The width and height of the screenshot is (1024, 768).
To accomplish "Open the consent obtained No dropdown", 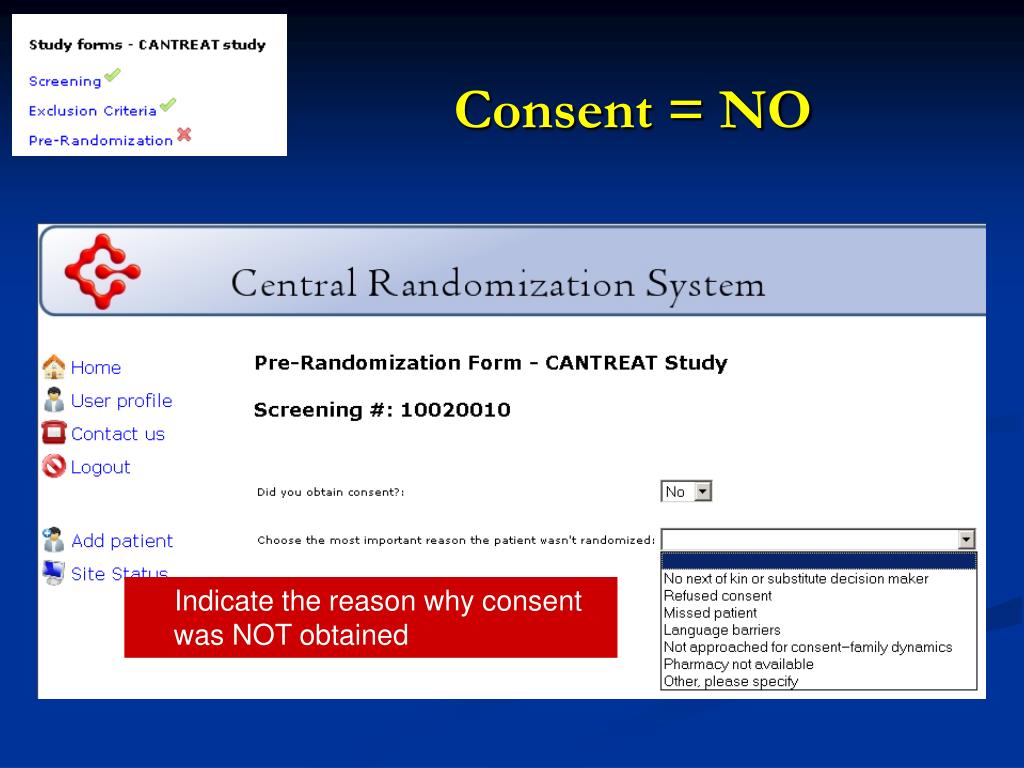I will point(686,491).
